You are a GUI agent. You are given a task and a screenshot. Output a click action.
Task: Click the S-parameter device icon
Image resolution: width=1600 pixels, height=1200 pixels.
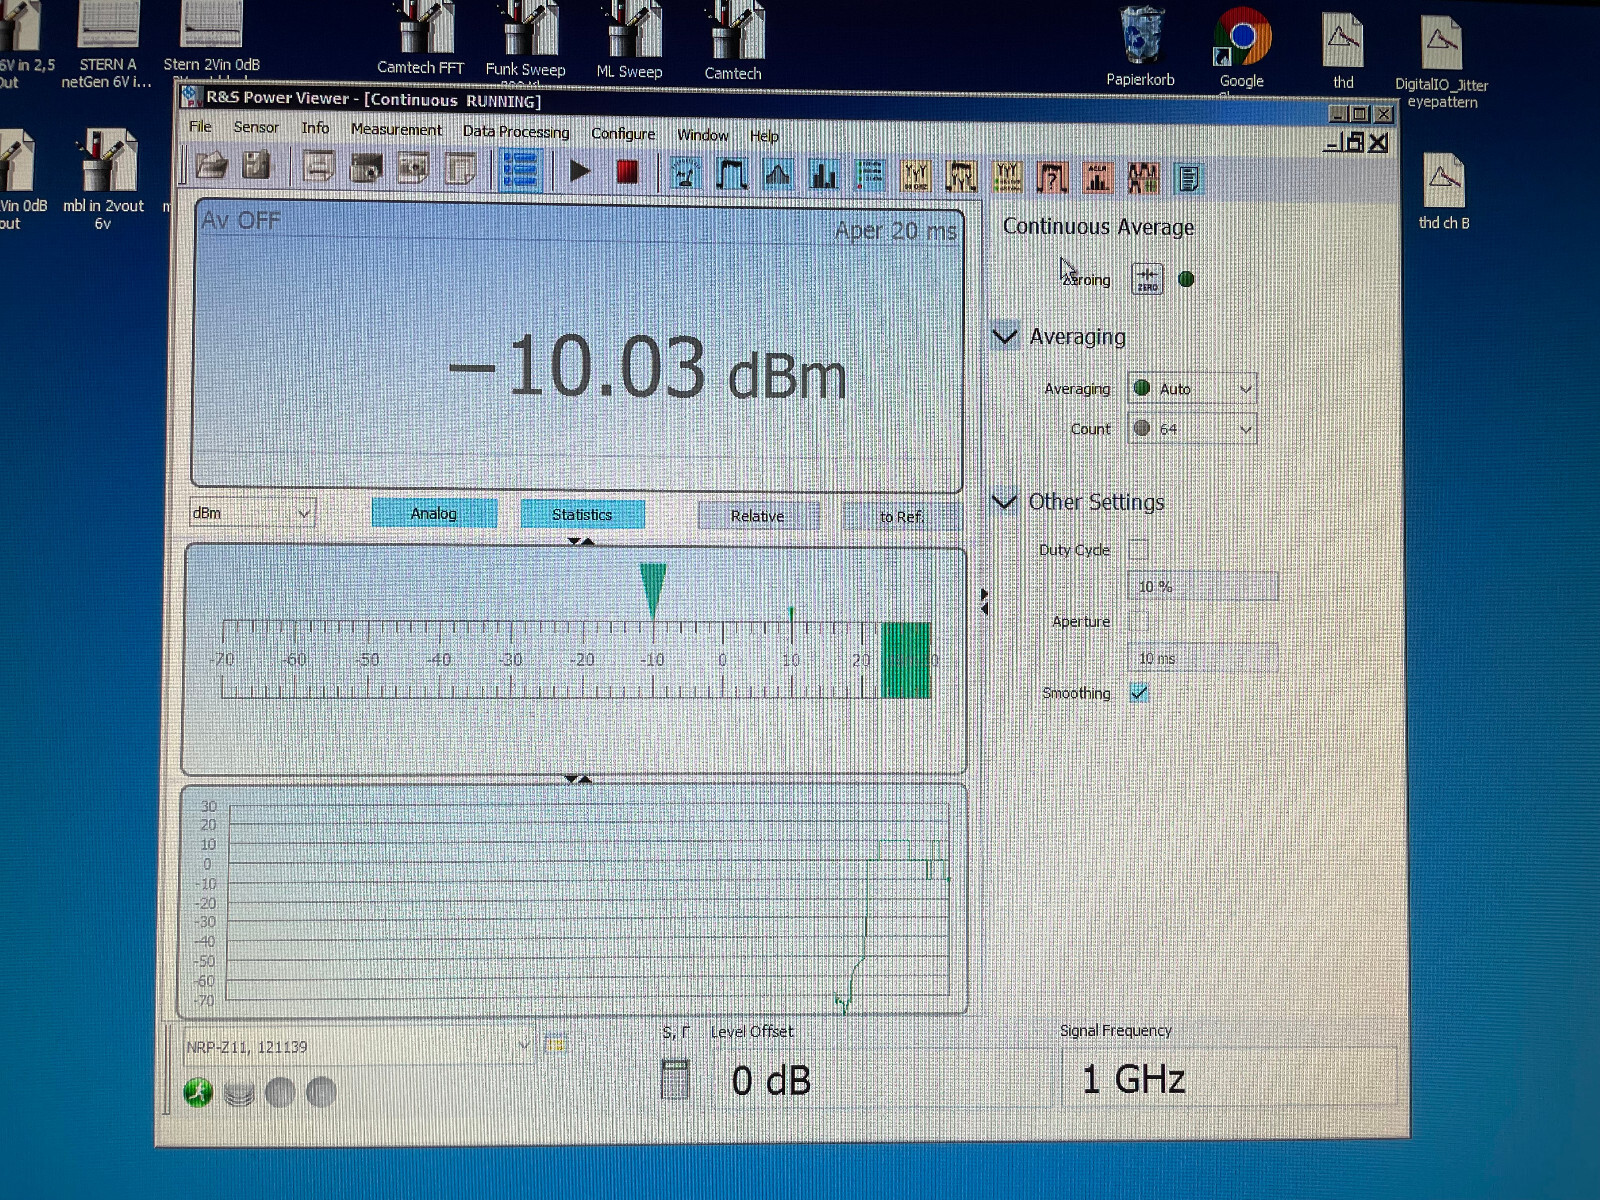[675, 1080]
